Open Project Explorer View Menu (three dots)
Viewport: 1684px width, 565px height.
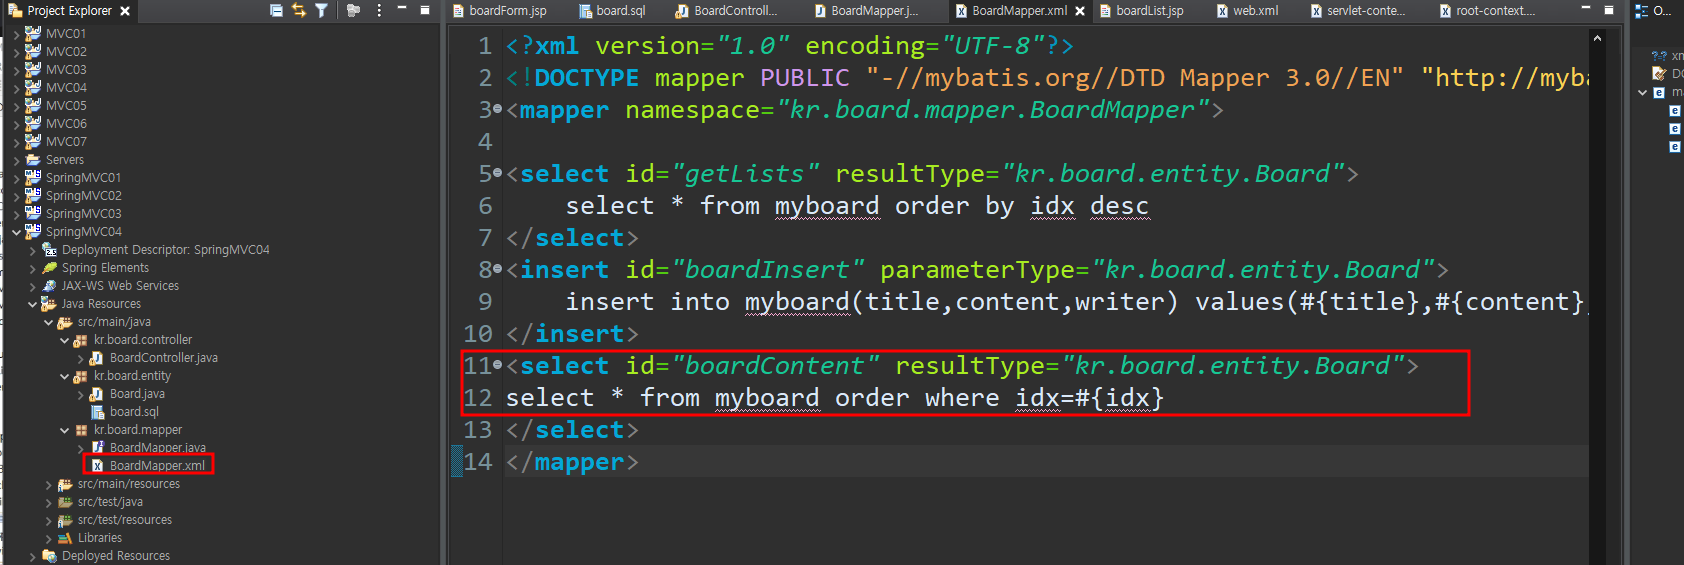379,10
